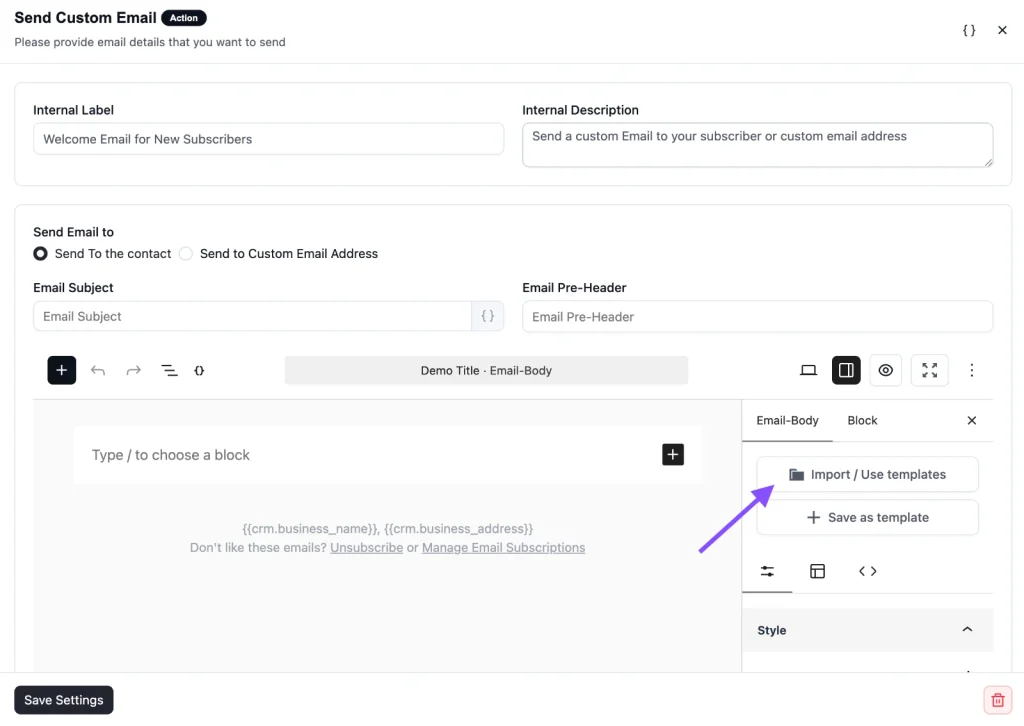Viewport: 1024px width, 726px height.
Task: Click Demo Title · Email-Body document bar
Action: (486, 370)
